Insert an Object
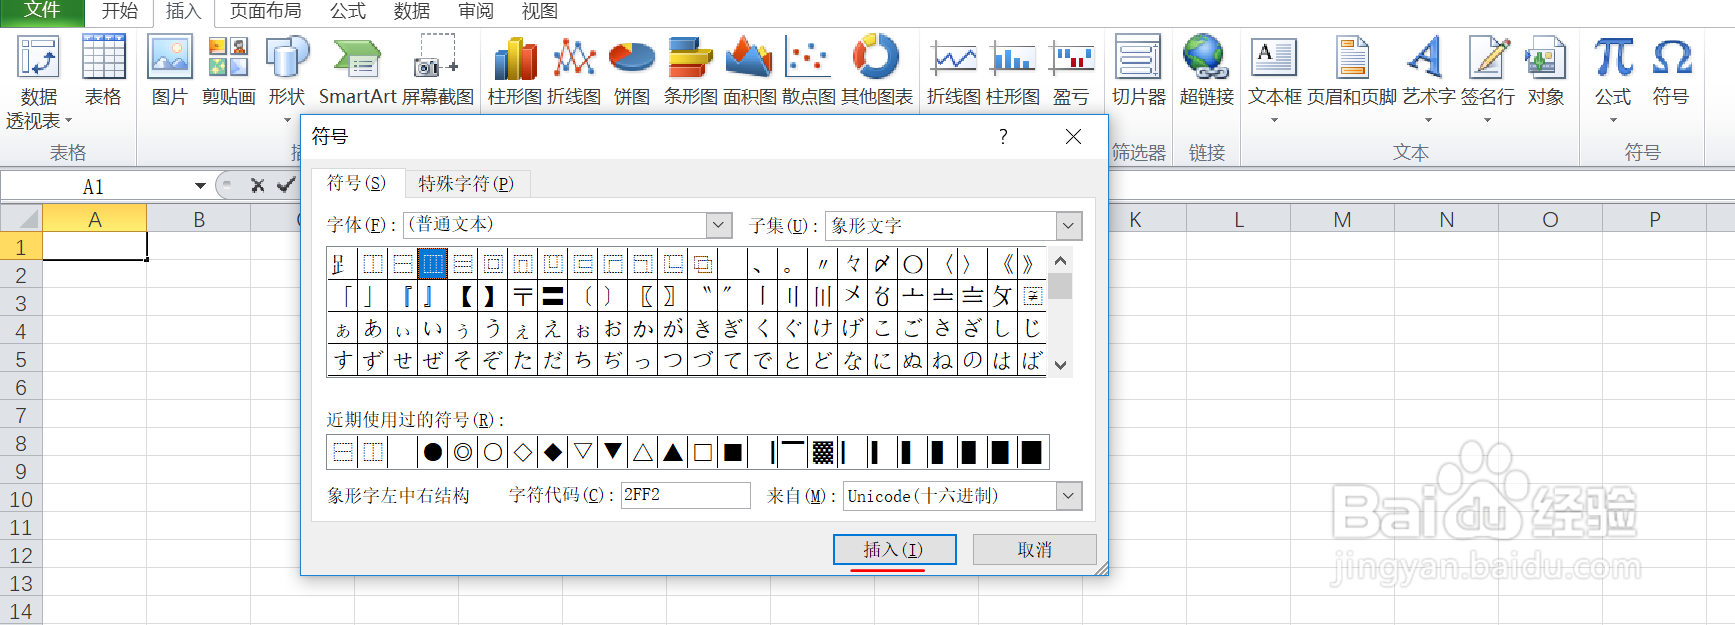Image resolution: width=1735 pixels, height=625 pixels. click(x=1545, y=70)
